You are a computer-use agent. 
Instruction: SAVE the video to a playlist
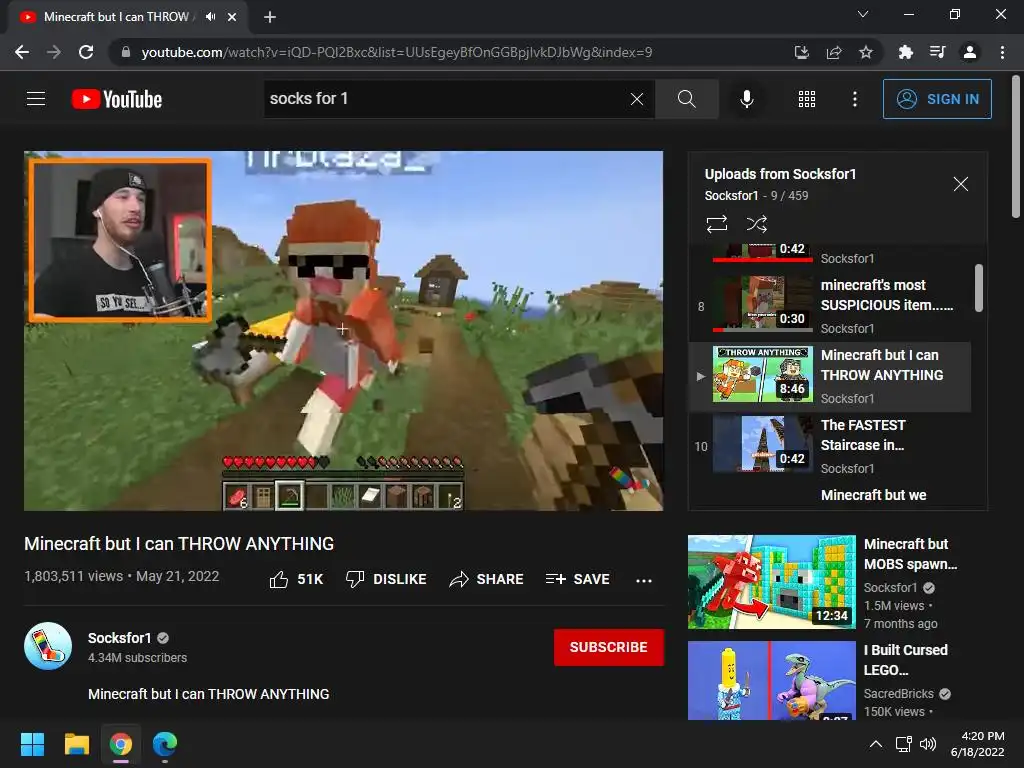pos(577,579)
